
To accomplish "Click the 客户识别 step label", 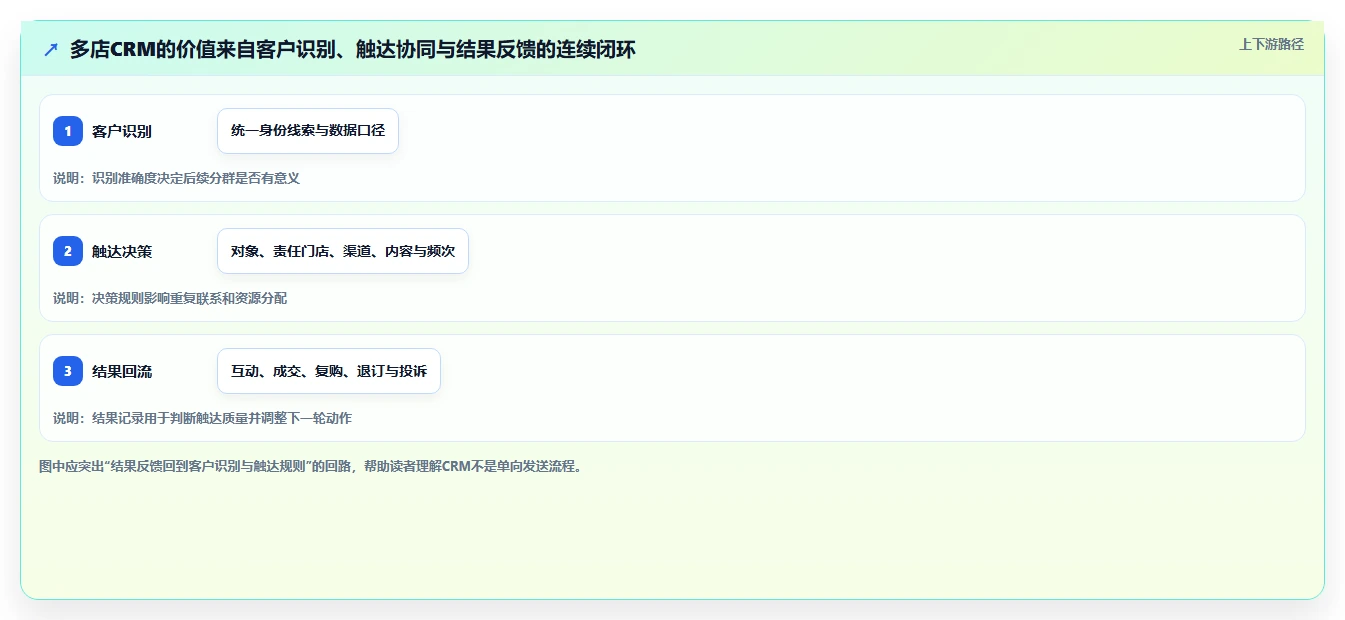I will 122,131.
